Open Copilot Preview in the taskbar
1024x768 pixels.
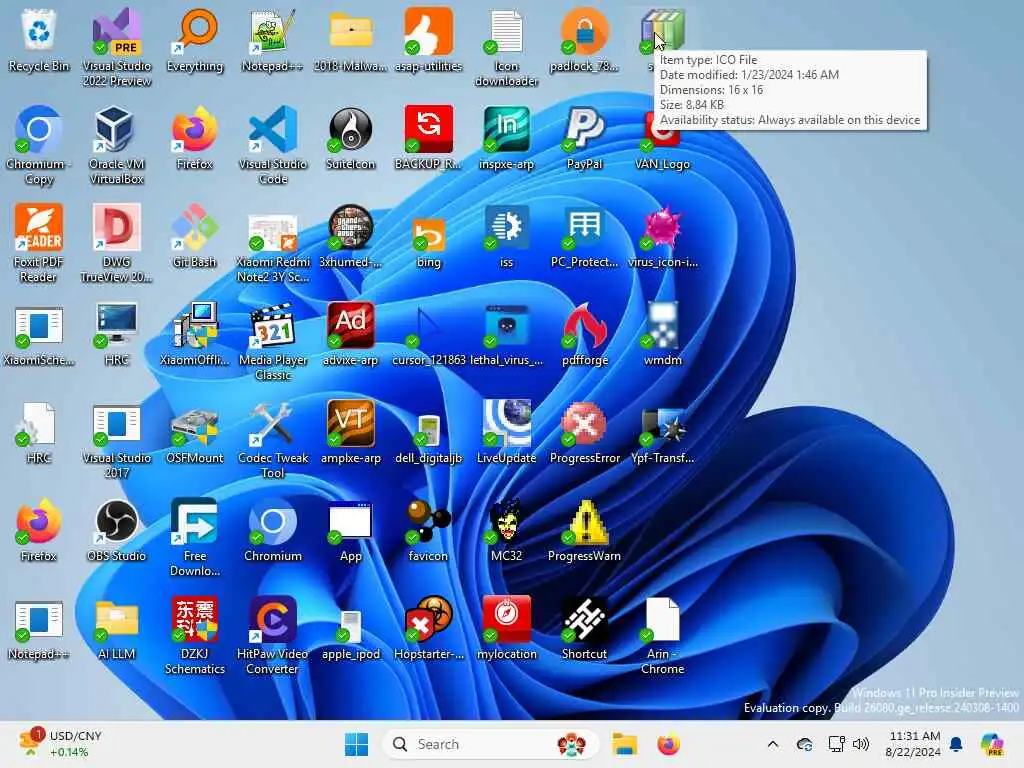(992, 744)
